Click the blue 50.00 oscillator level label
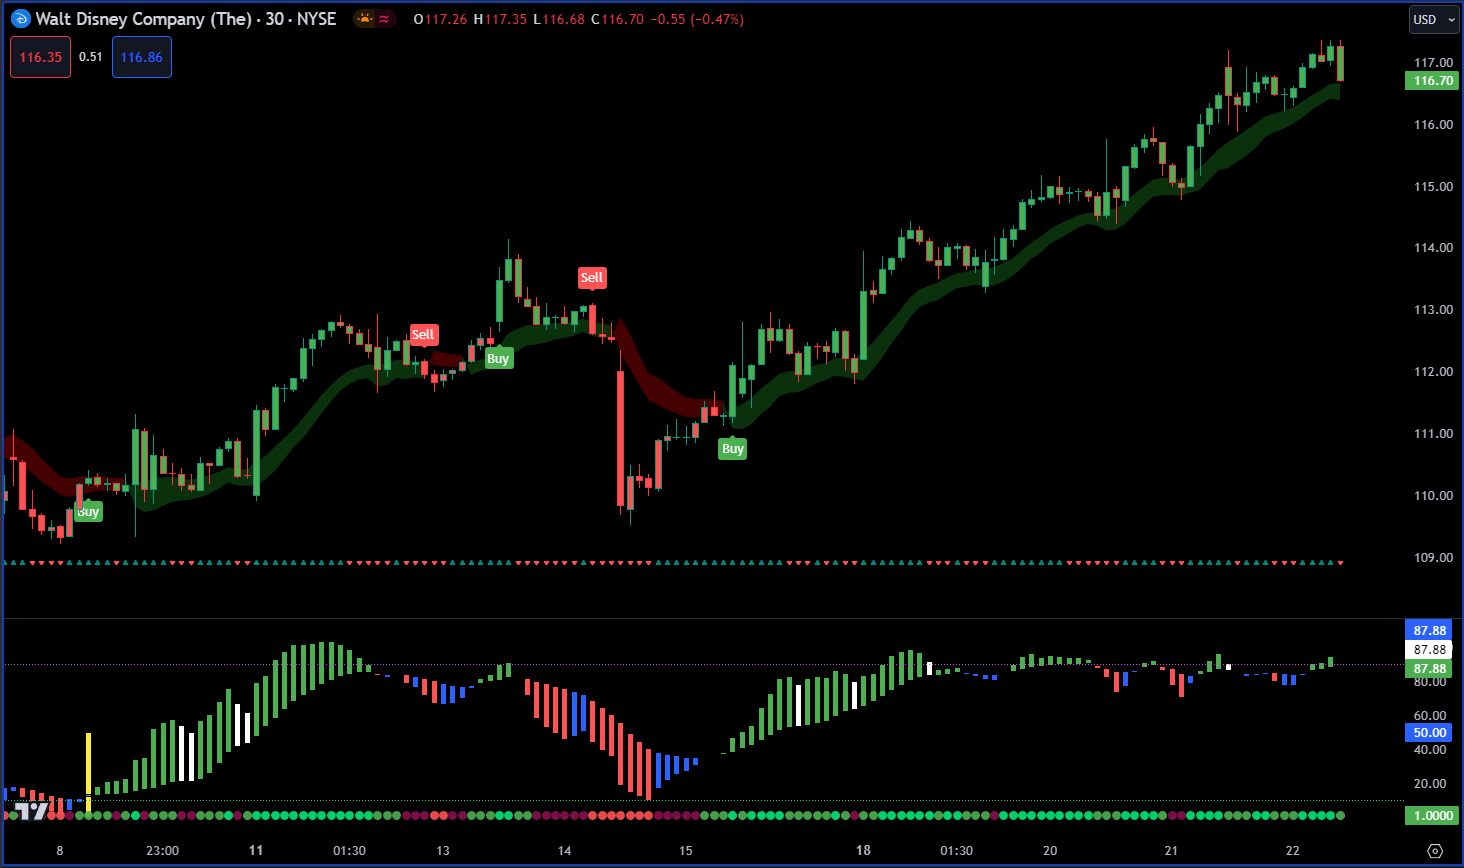 pos(1430,733)
